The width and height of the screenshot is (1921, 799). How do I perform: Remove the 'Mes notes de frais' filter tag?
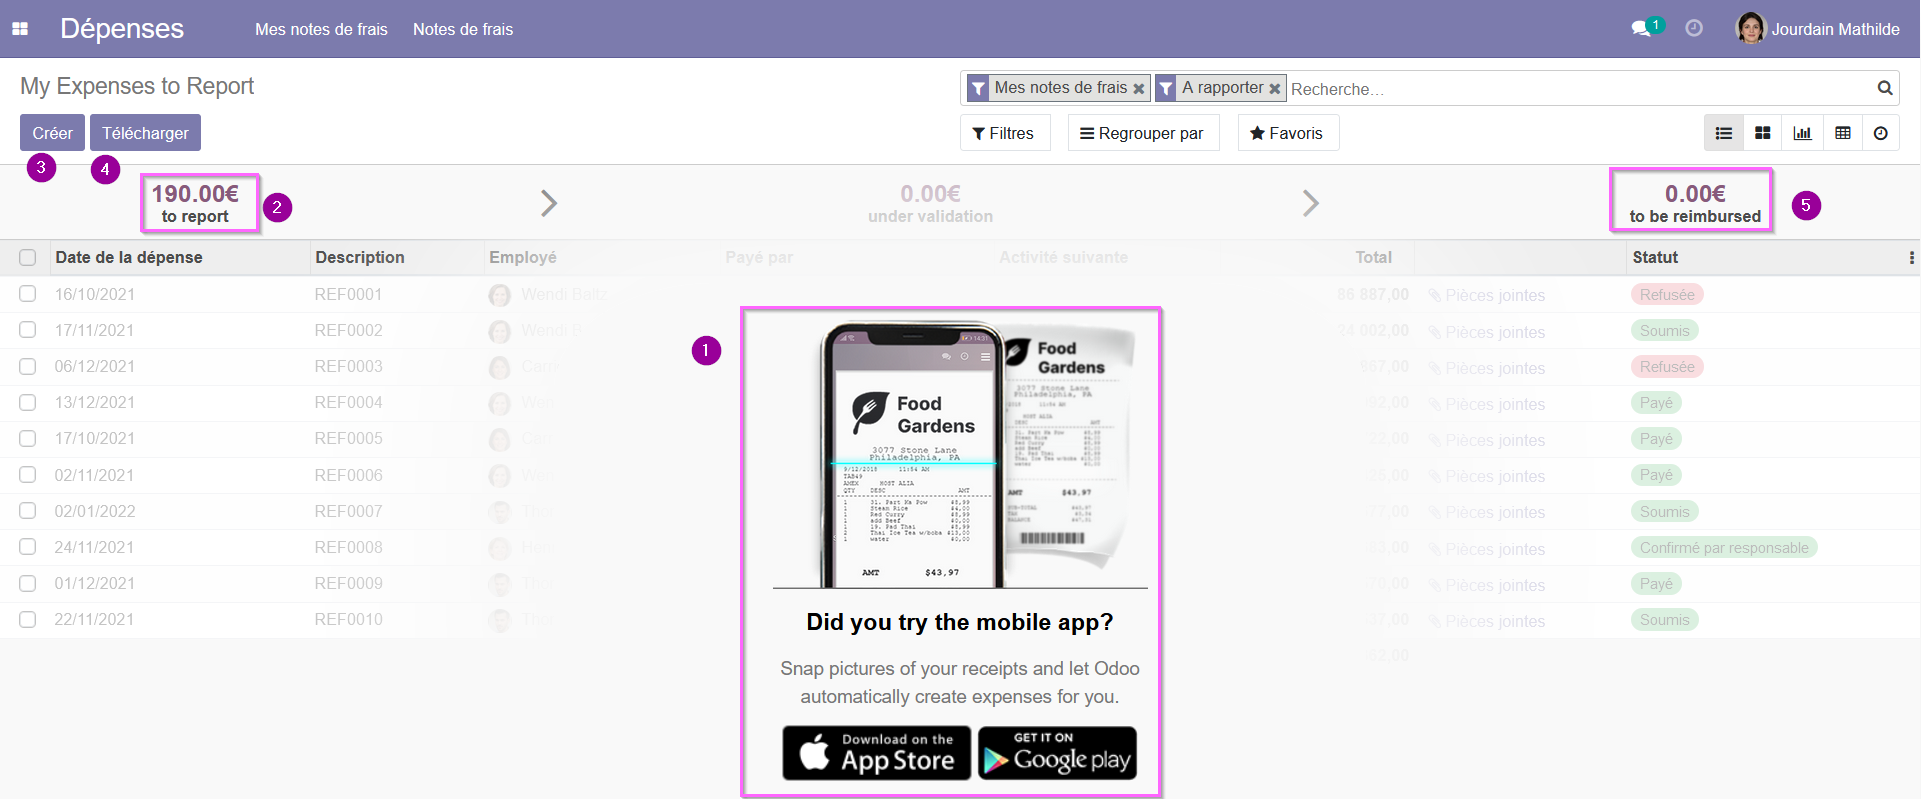point(1139,88)
